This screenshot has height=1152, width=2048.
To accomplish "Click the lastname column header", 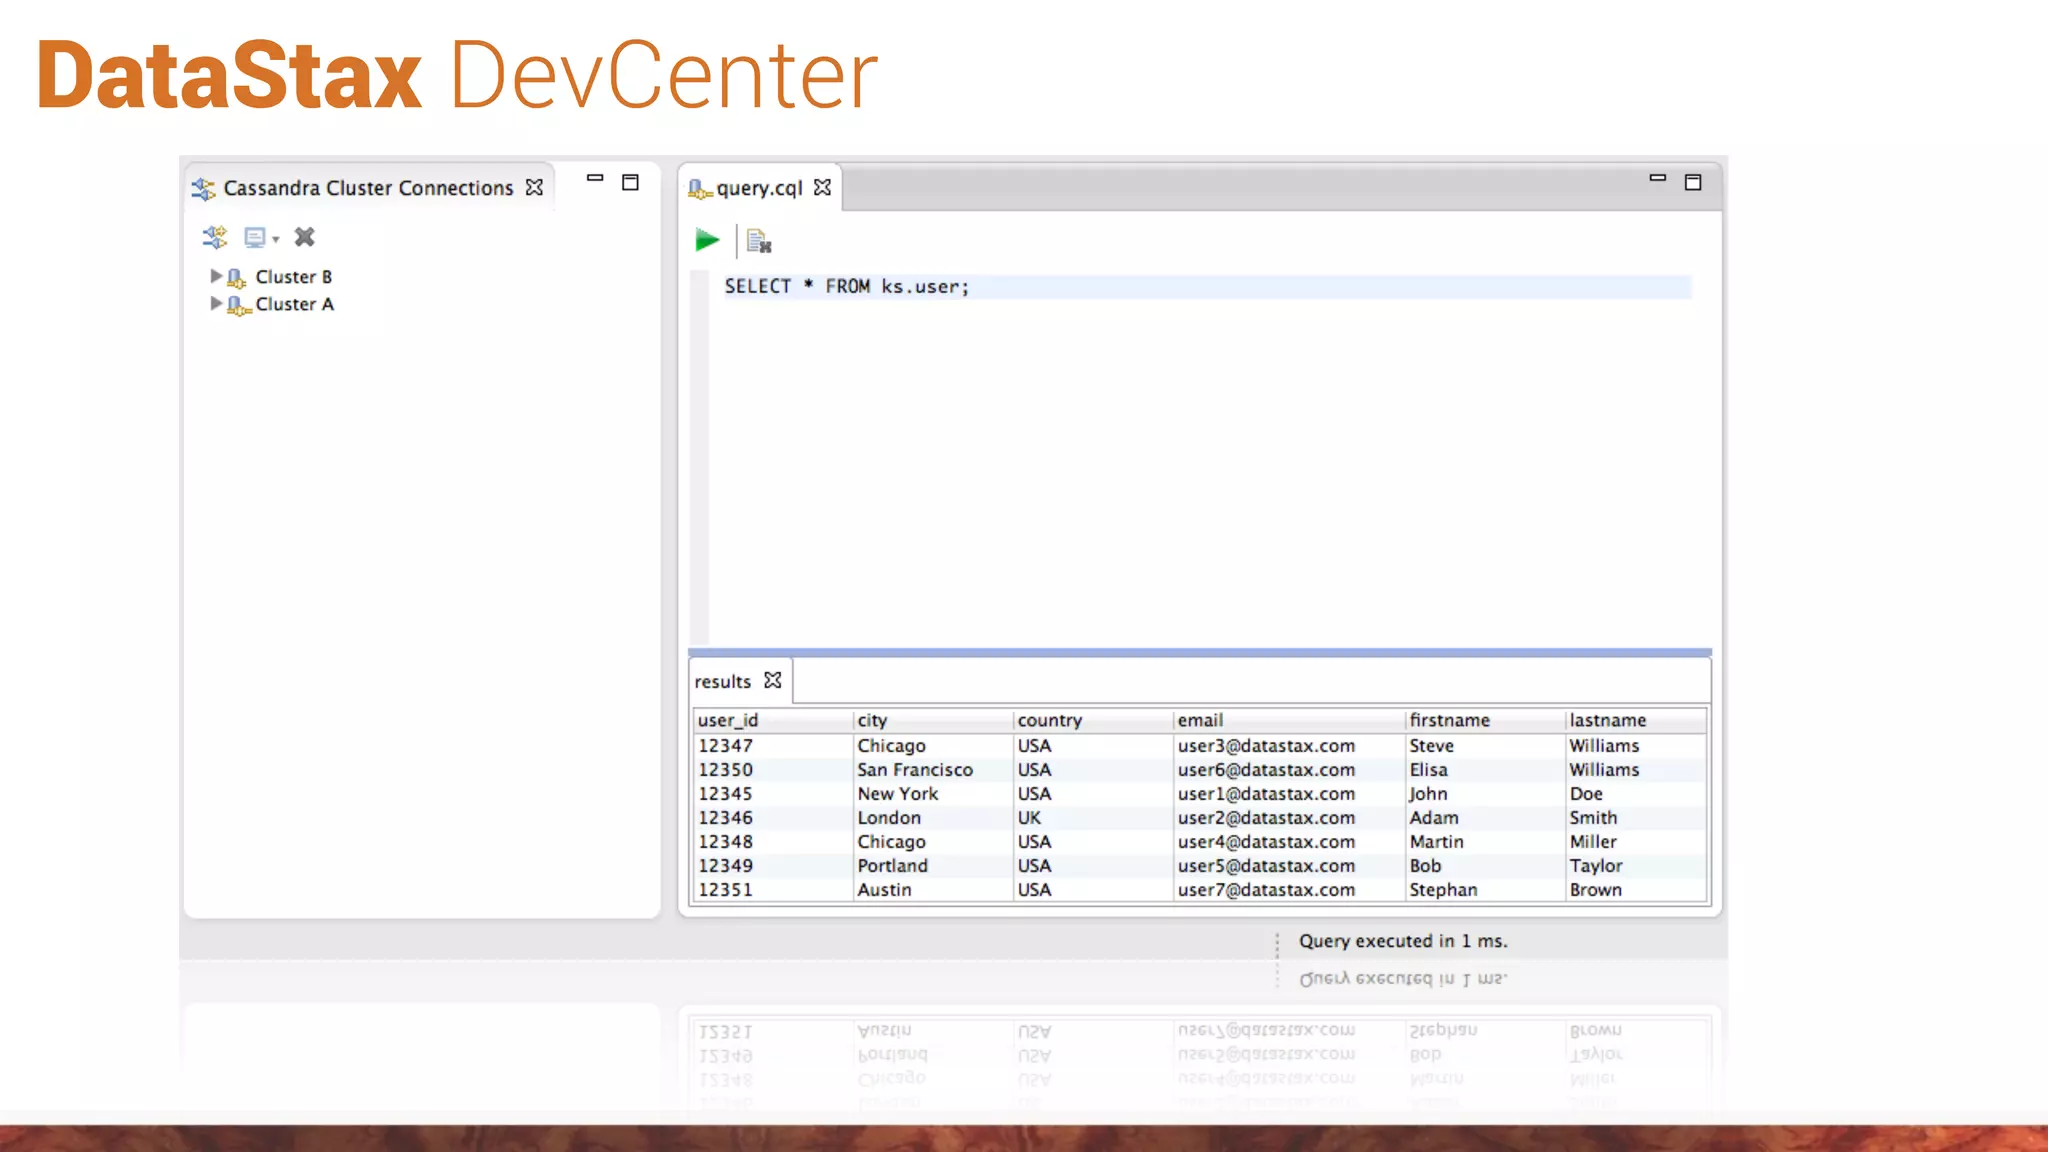I will 1636,720.
